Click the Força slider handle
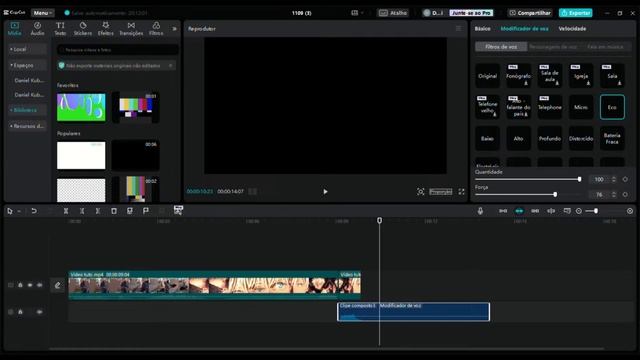The height and width of the screenshot is (360, 640). (x=555, y=195)
